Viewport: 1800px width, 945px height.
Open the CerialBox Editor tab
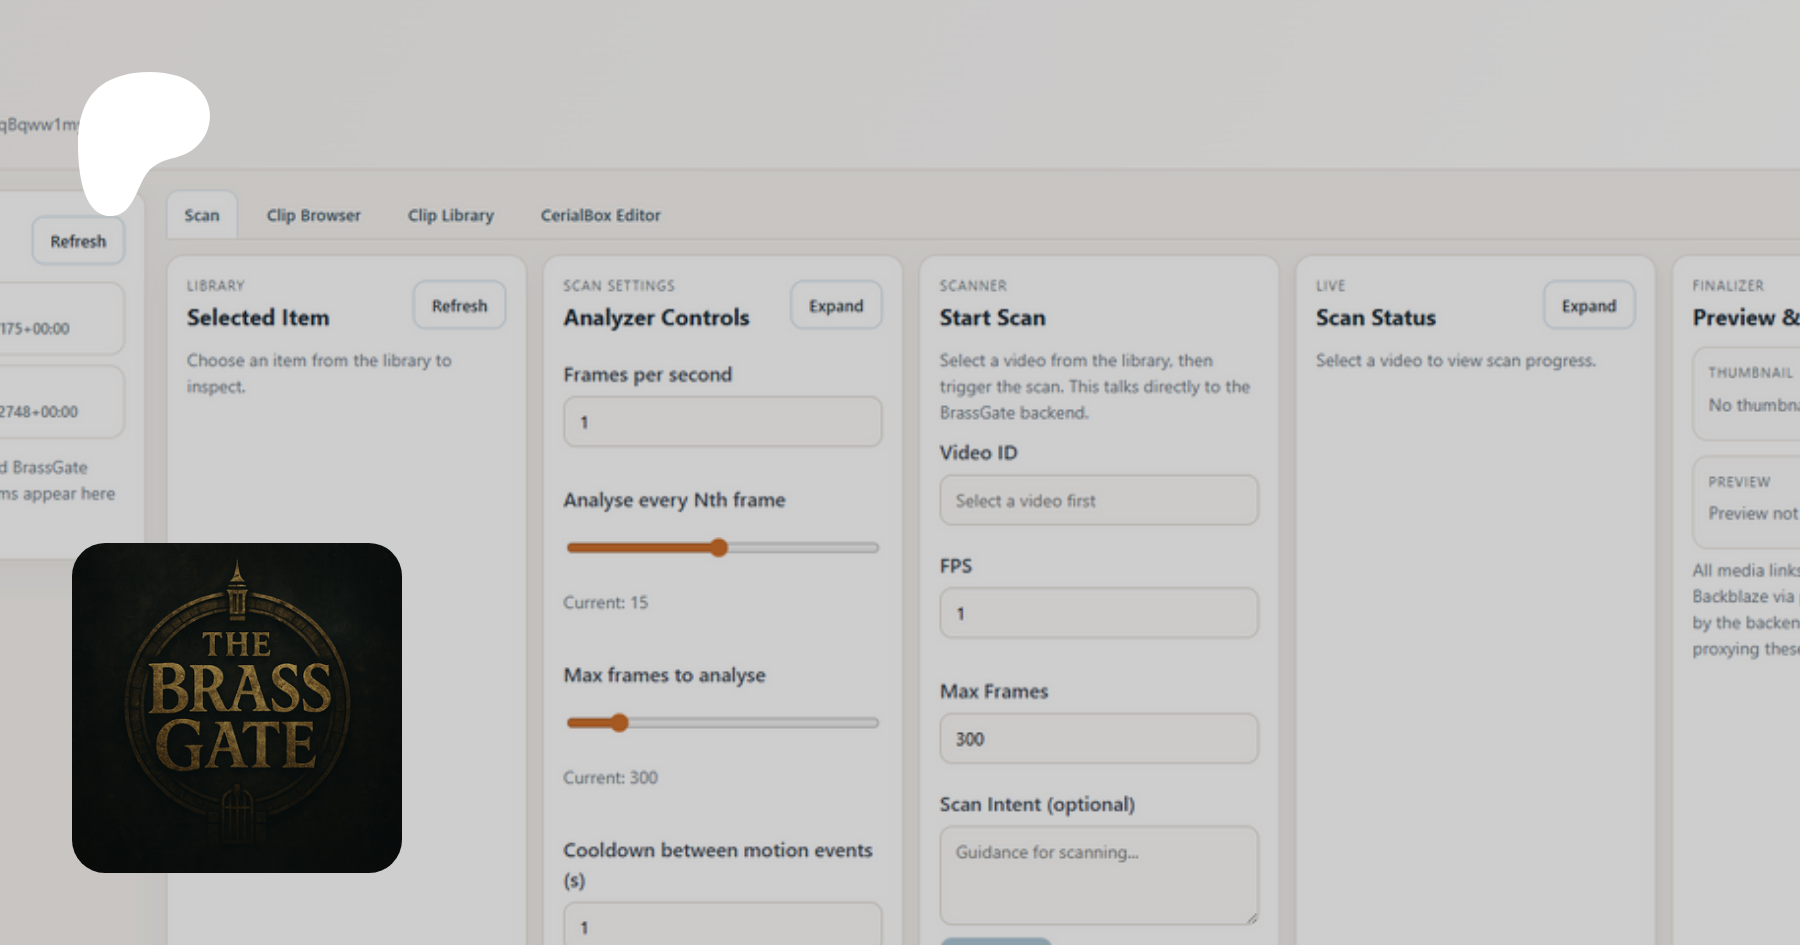click(x=600, y=215)
